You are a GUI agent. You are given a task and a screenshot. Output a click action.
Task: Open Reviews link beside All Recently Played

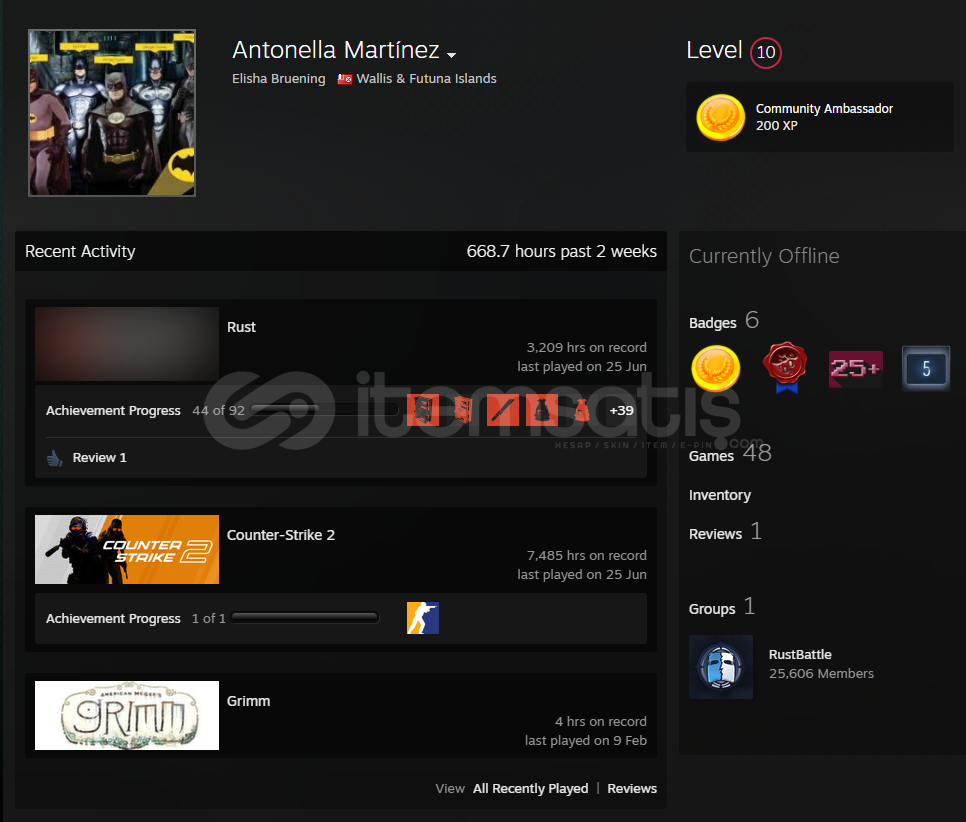click(x=632, y=789)
